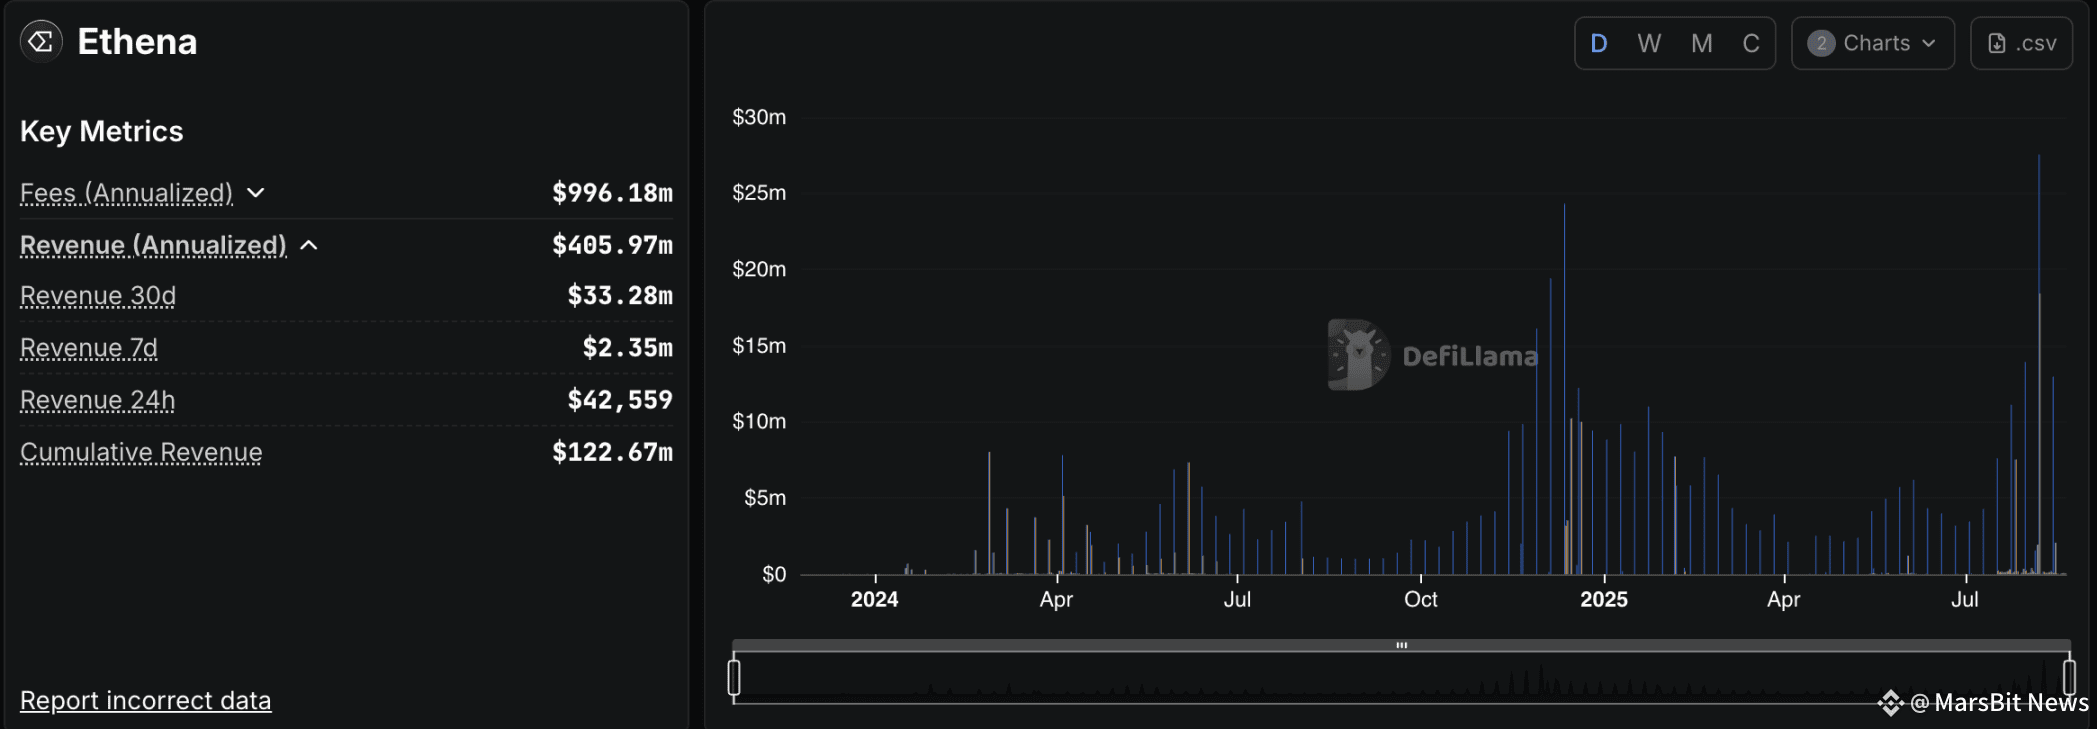Switch to Weekly (W) interval
The image size is (2097, 729).
[x=1649, y=43]
